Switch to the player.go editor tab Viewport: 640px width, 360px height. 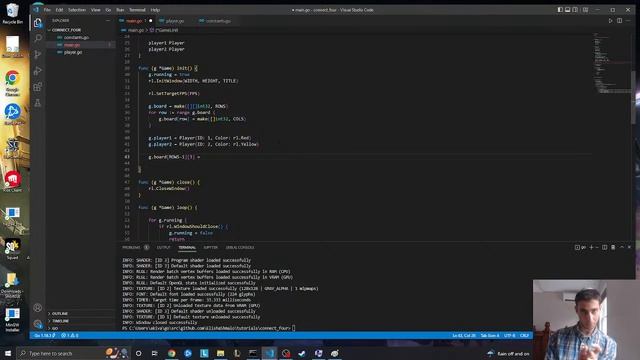(174, 21)
